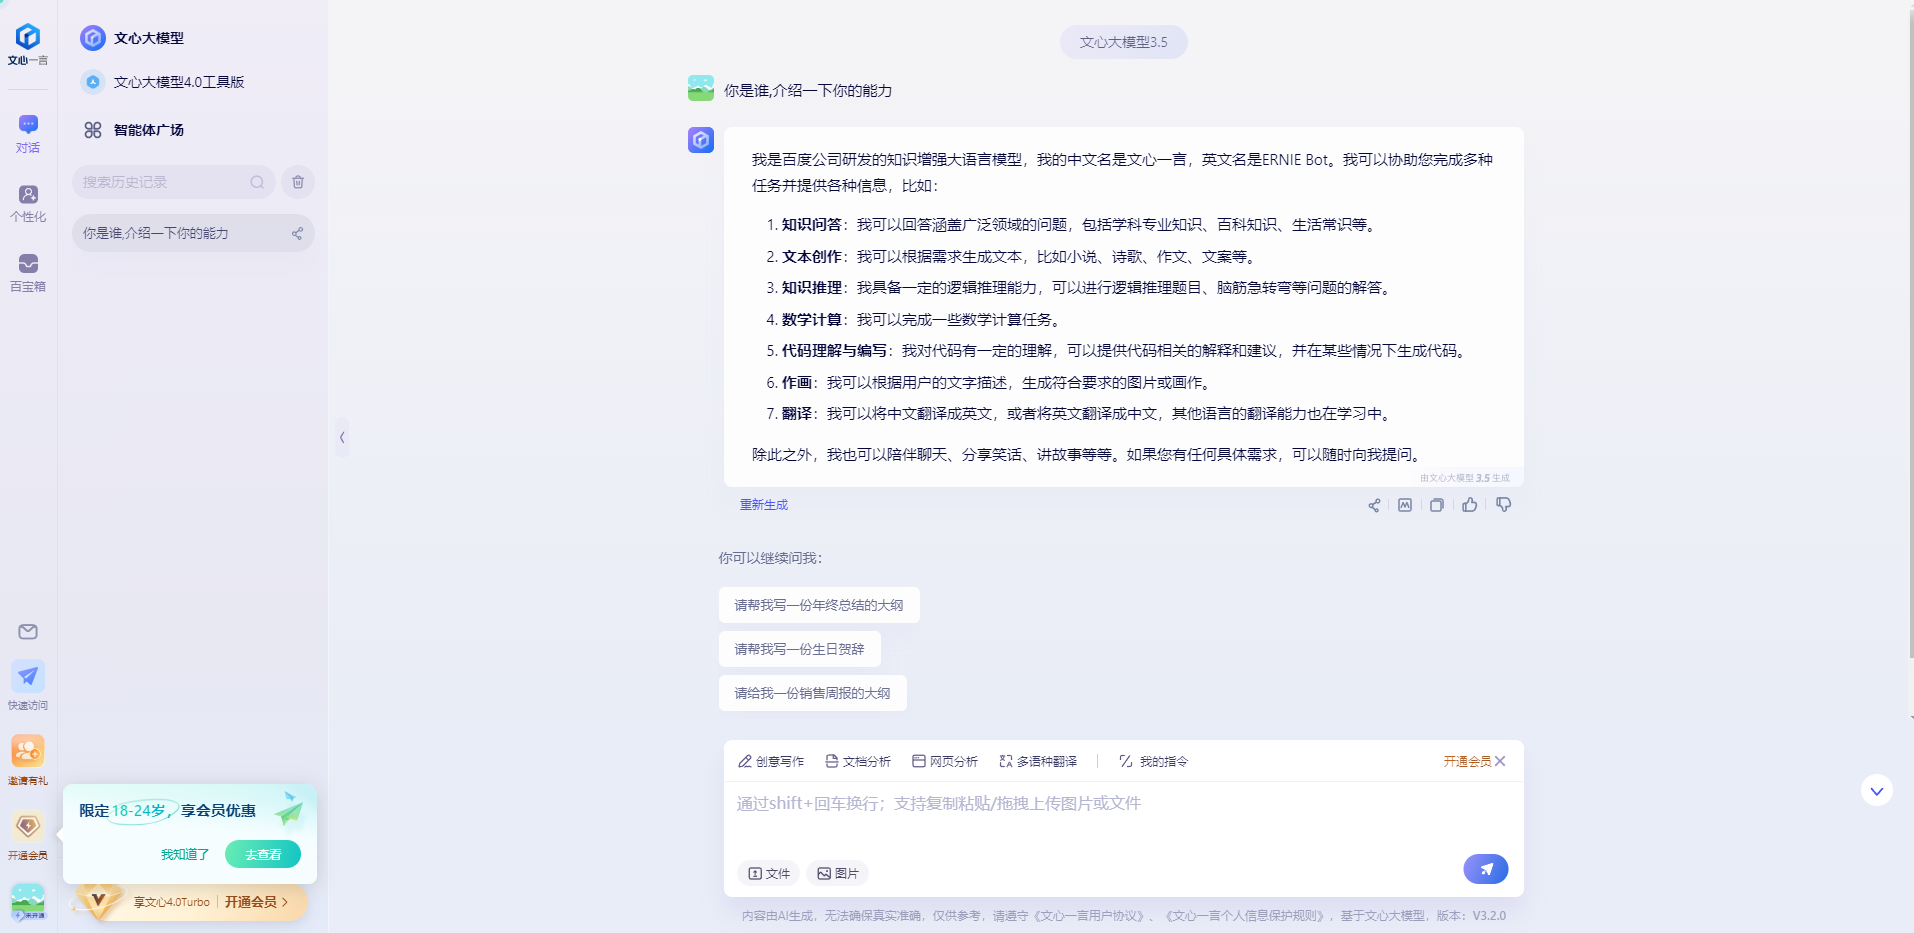This screenshot has height=933, width=1914.
Task: Click 开通会员 in the bottom 4.0Turbo banner
Action: (256, 902)
